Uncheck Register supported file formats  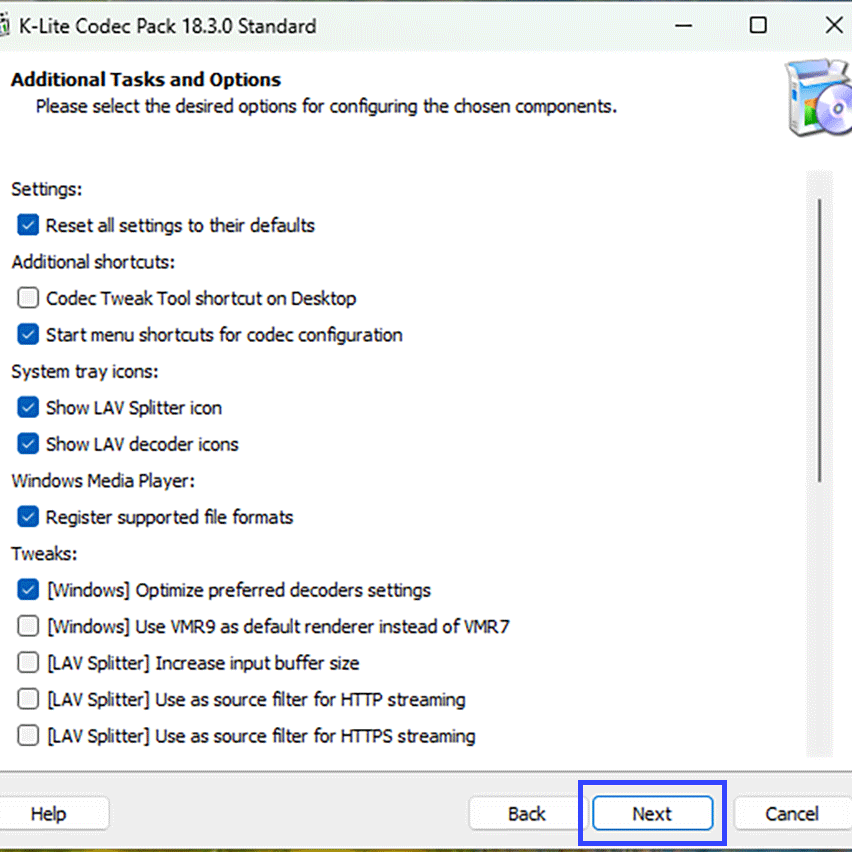[28, 517]
